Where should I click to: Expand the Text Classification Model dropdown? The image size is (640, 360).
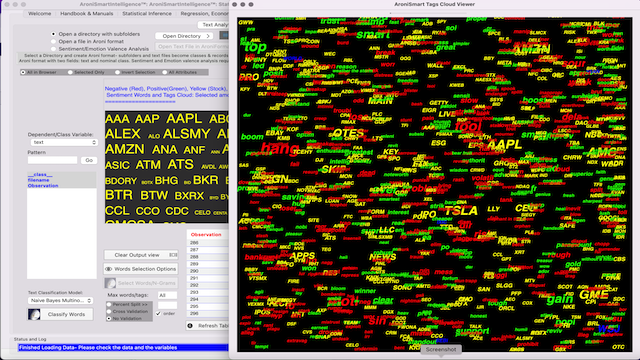point(60,300)
